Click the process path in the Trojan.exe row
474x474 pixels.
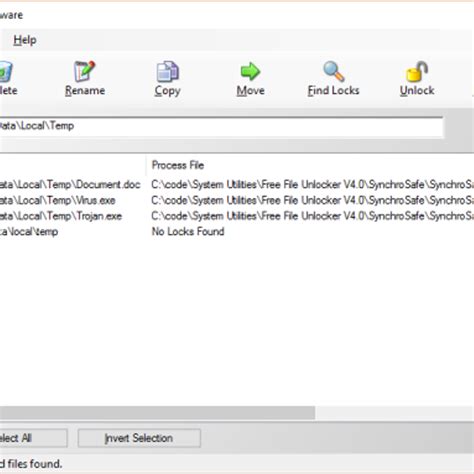[x=312, y=216]
